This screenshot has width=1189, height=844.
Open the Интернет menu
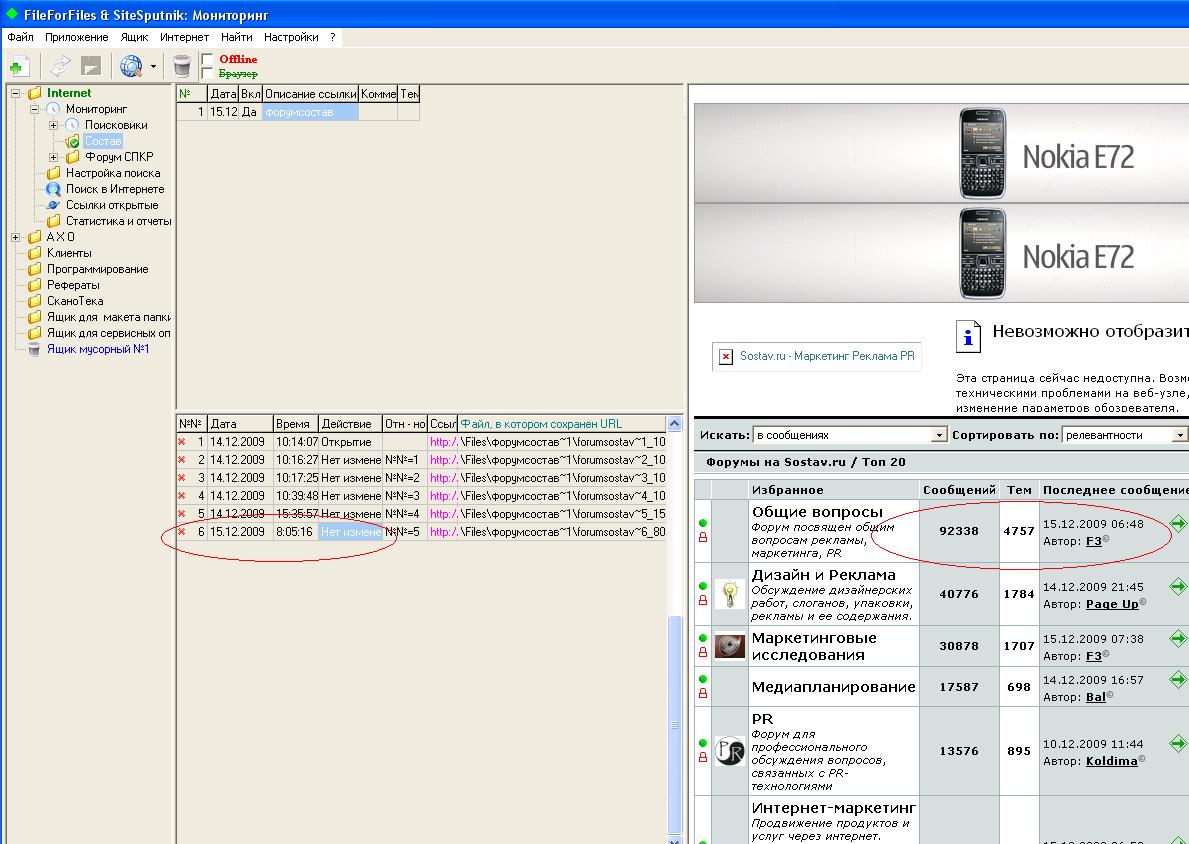(184, 37)
